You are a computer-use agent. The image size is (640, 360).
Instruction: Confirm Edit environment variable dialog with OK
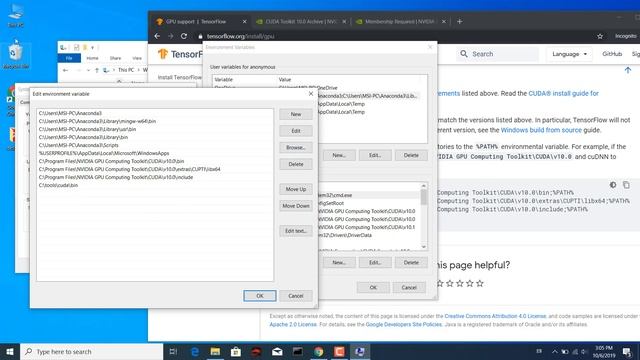(260, 296)
